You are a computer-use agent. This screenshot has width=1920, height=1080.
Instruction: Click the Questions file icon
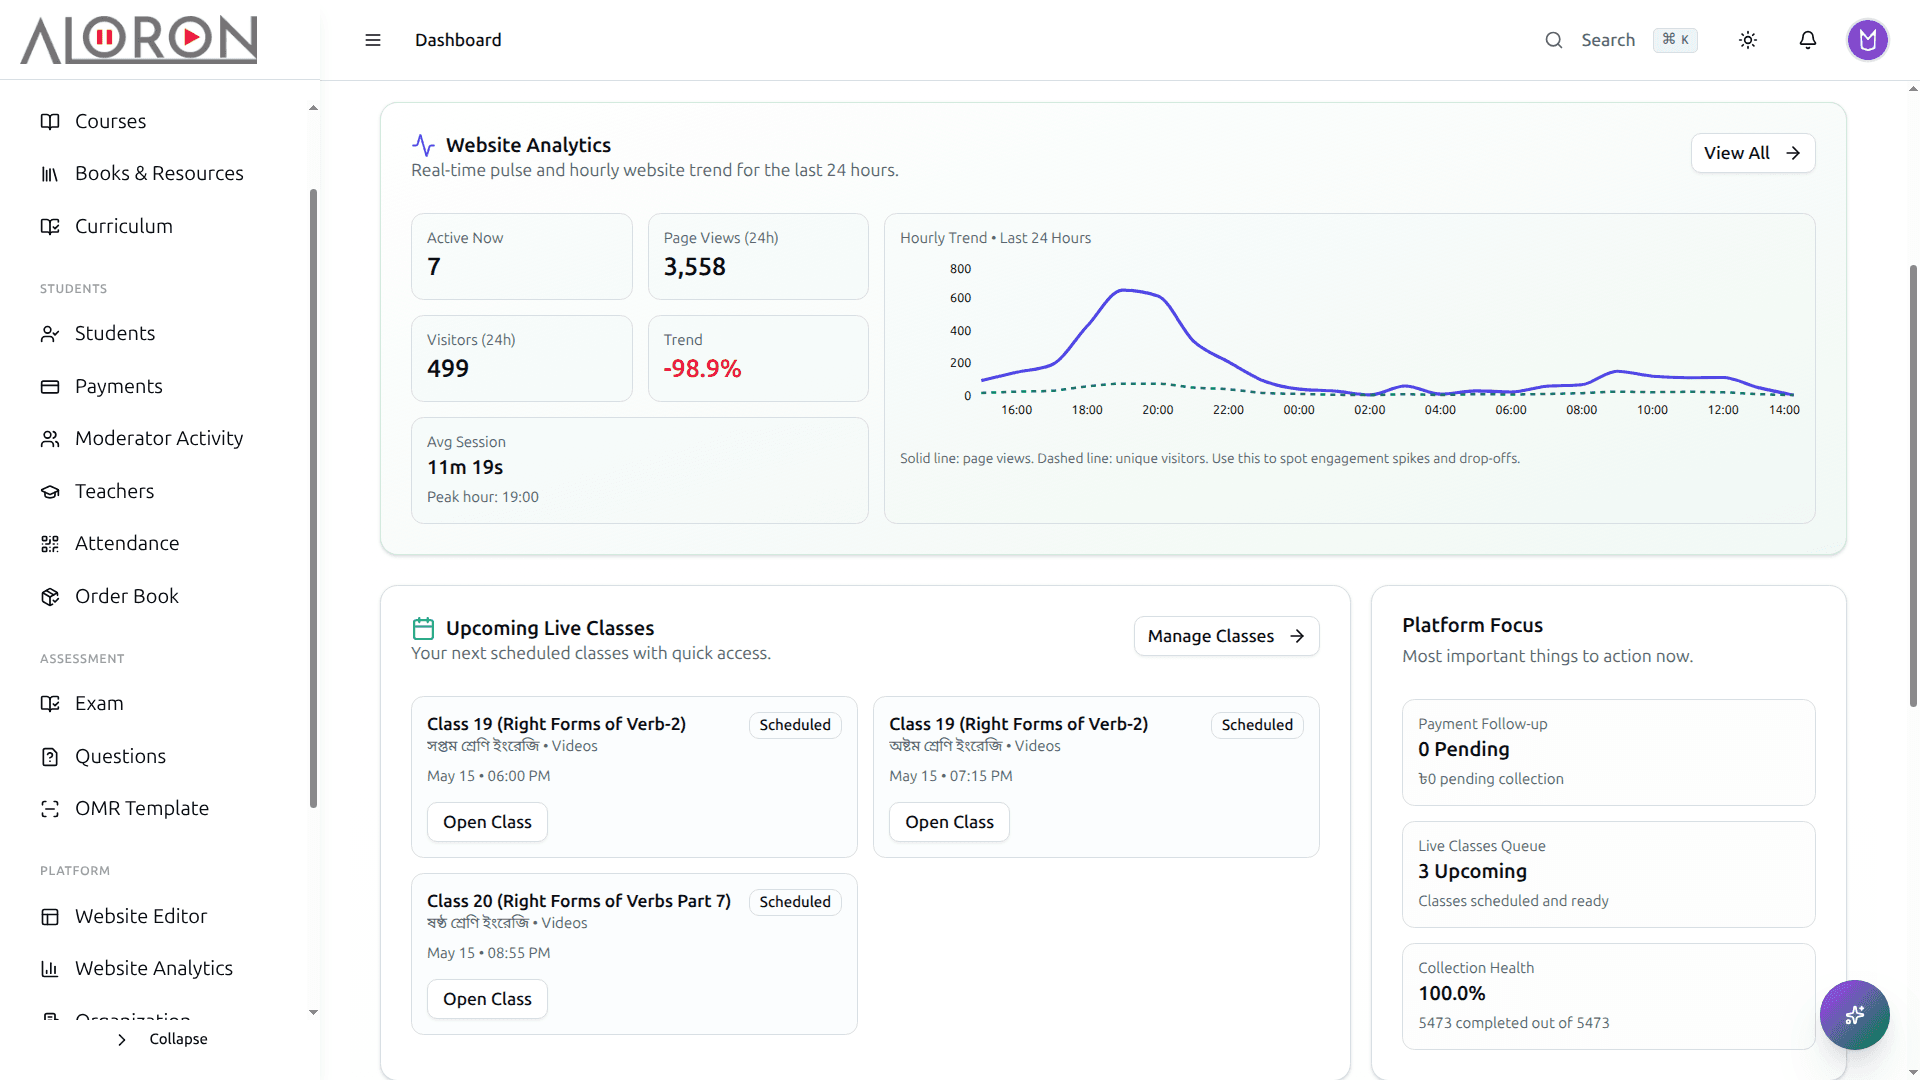pyautogui.click(x=50, y=756)
